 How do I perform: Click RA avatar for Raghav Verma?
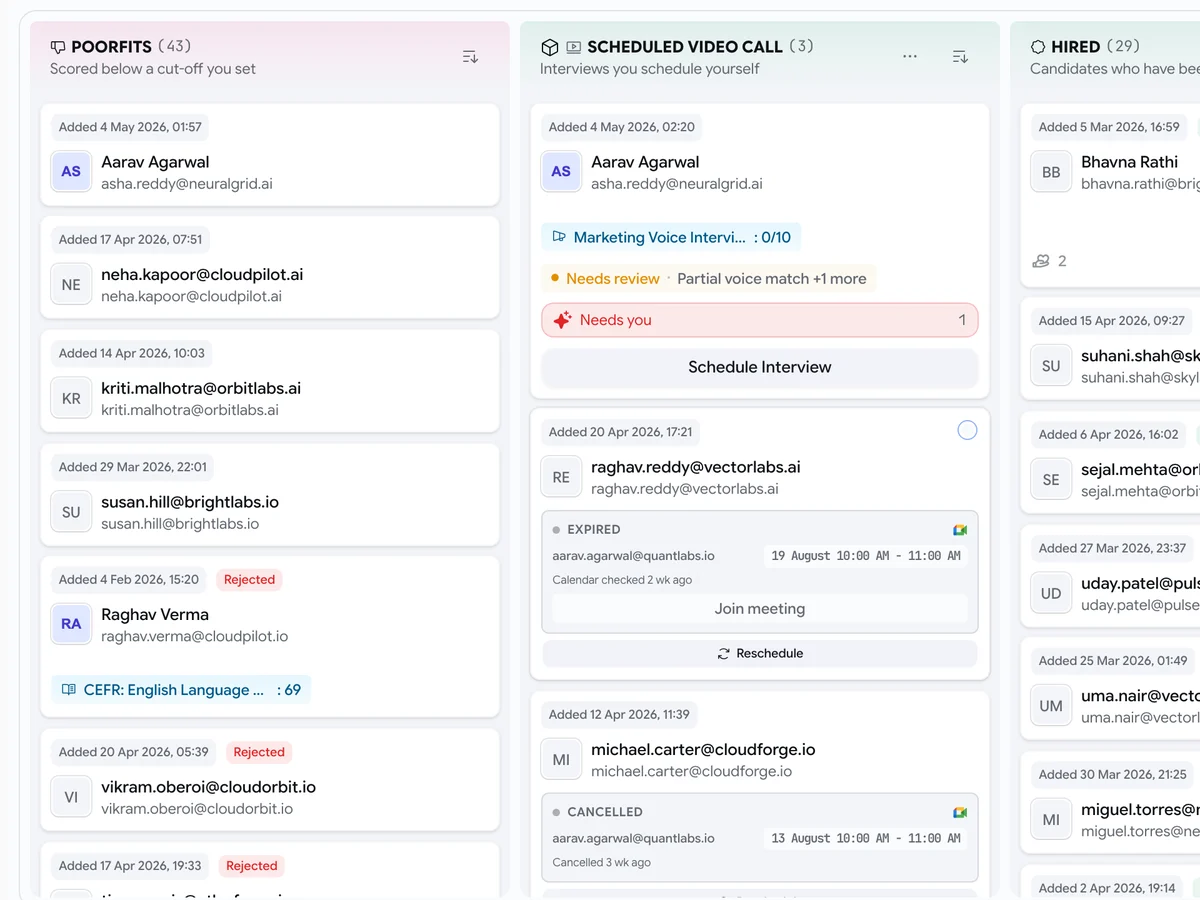71,624
